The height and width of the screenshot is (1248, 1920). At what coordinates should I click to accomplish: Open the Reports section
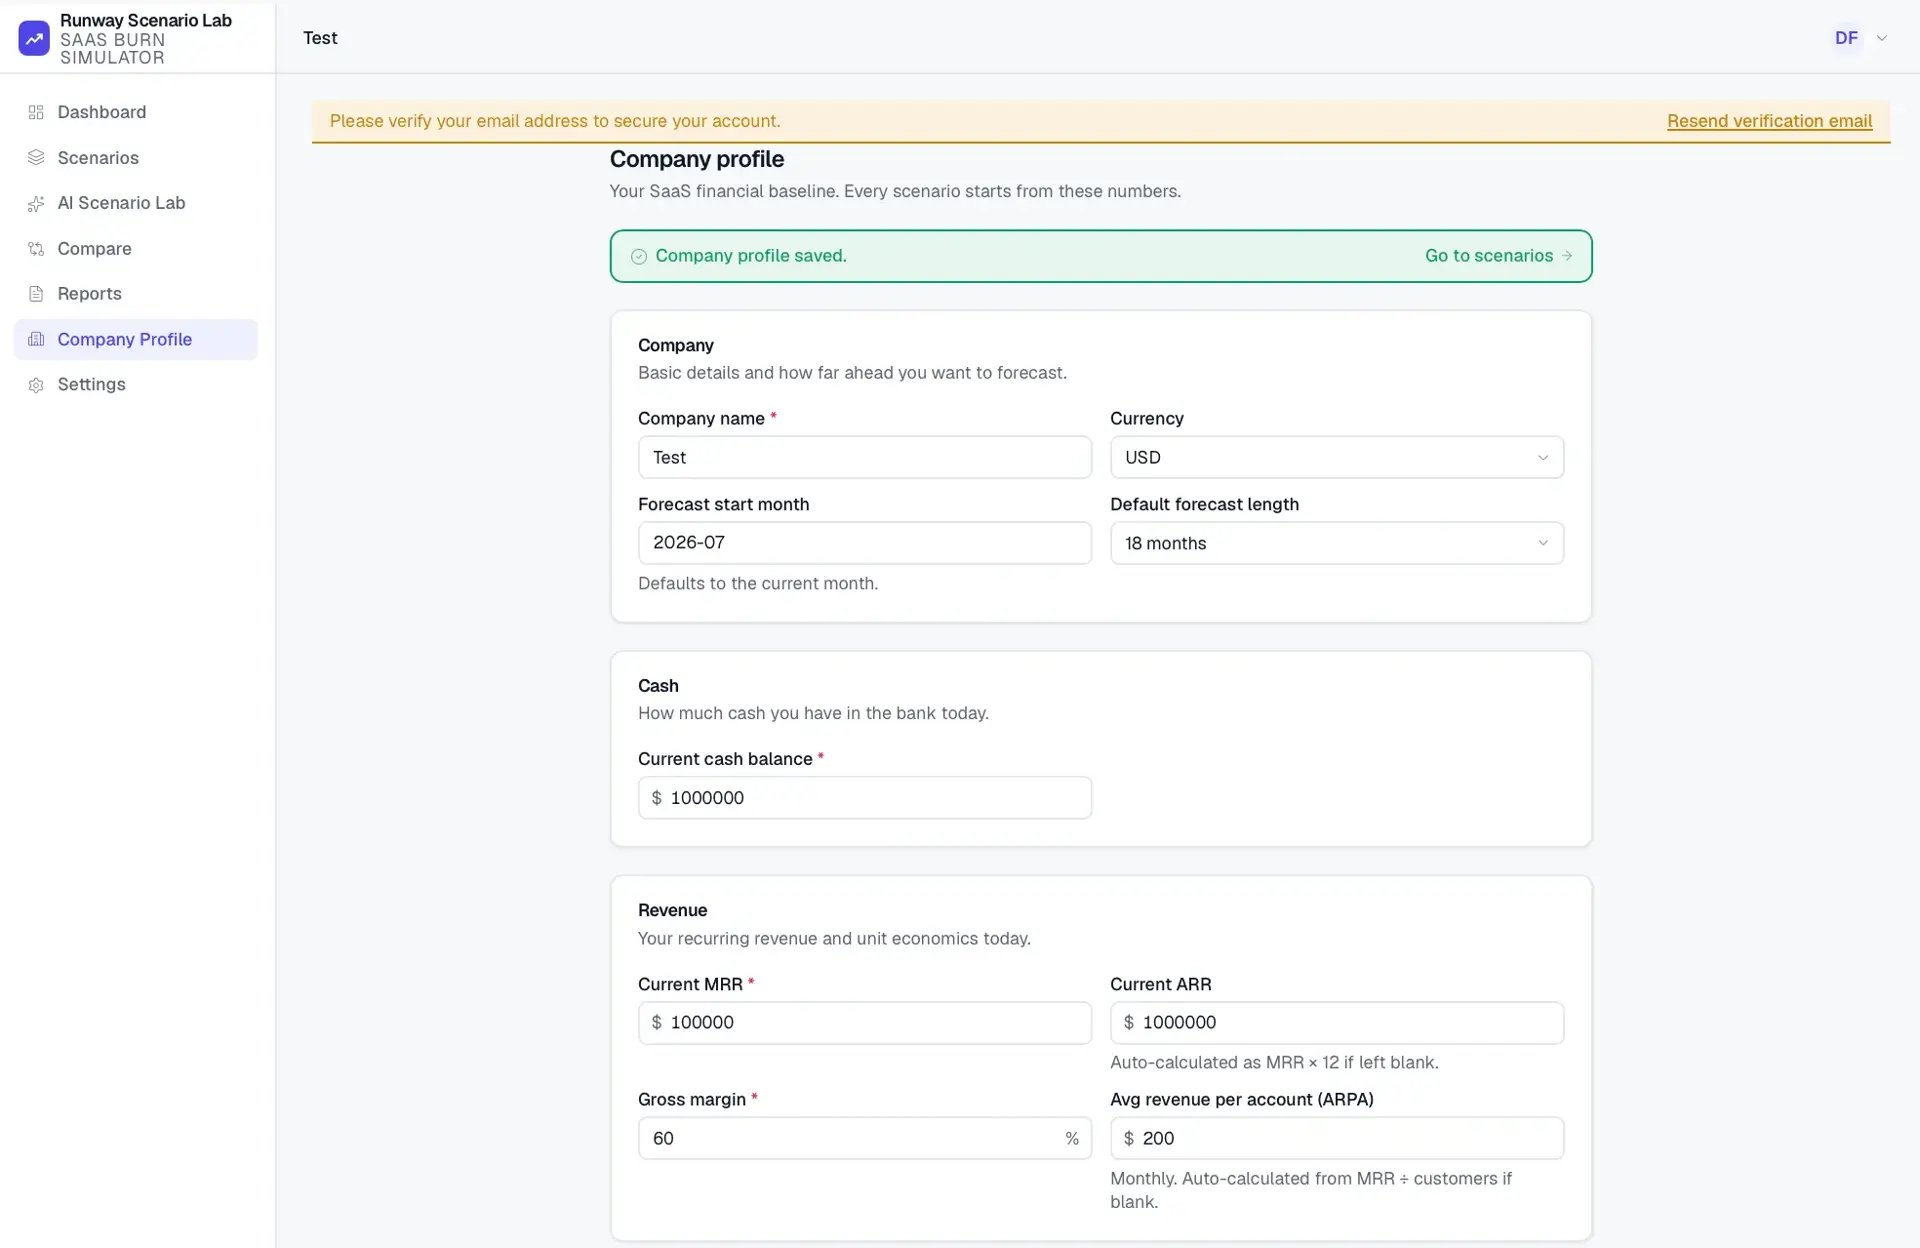pos(136,294)
